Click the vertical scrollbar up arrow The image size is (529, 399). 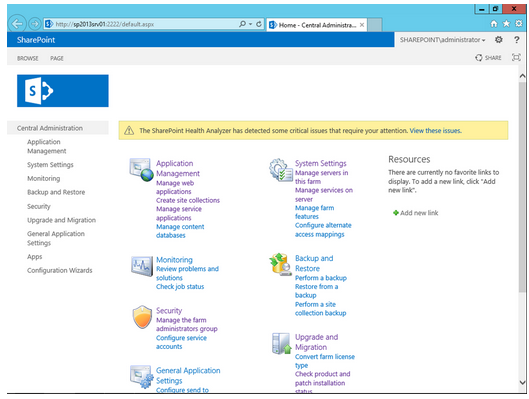[522, 76]
